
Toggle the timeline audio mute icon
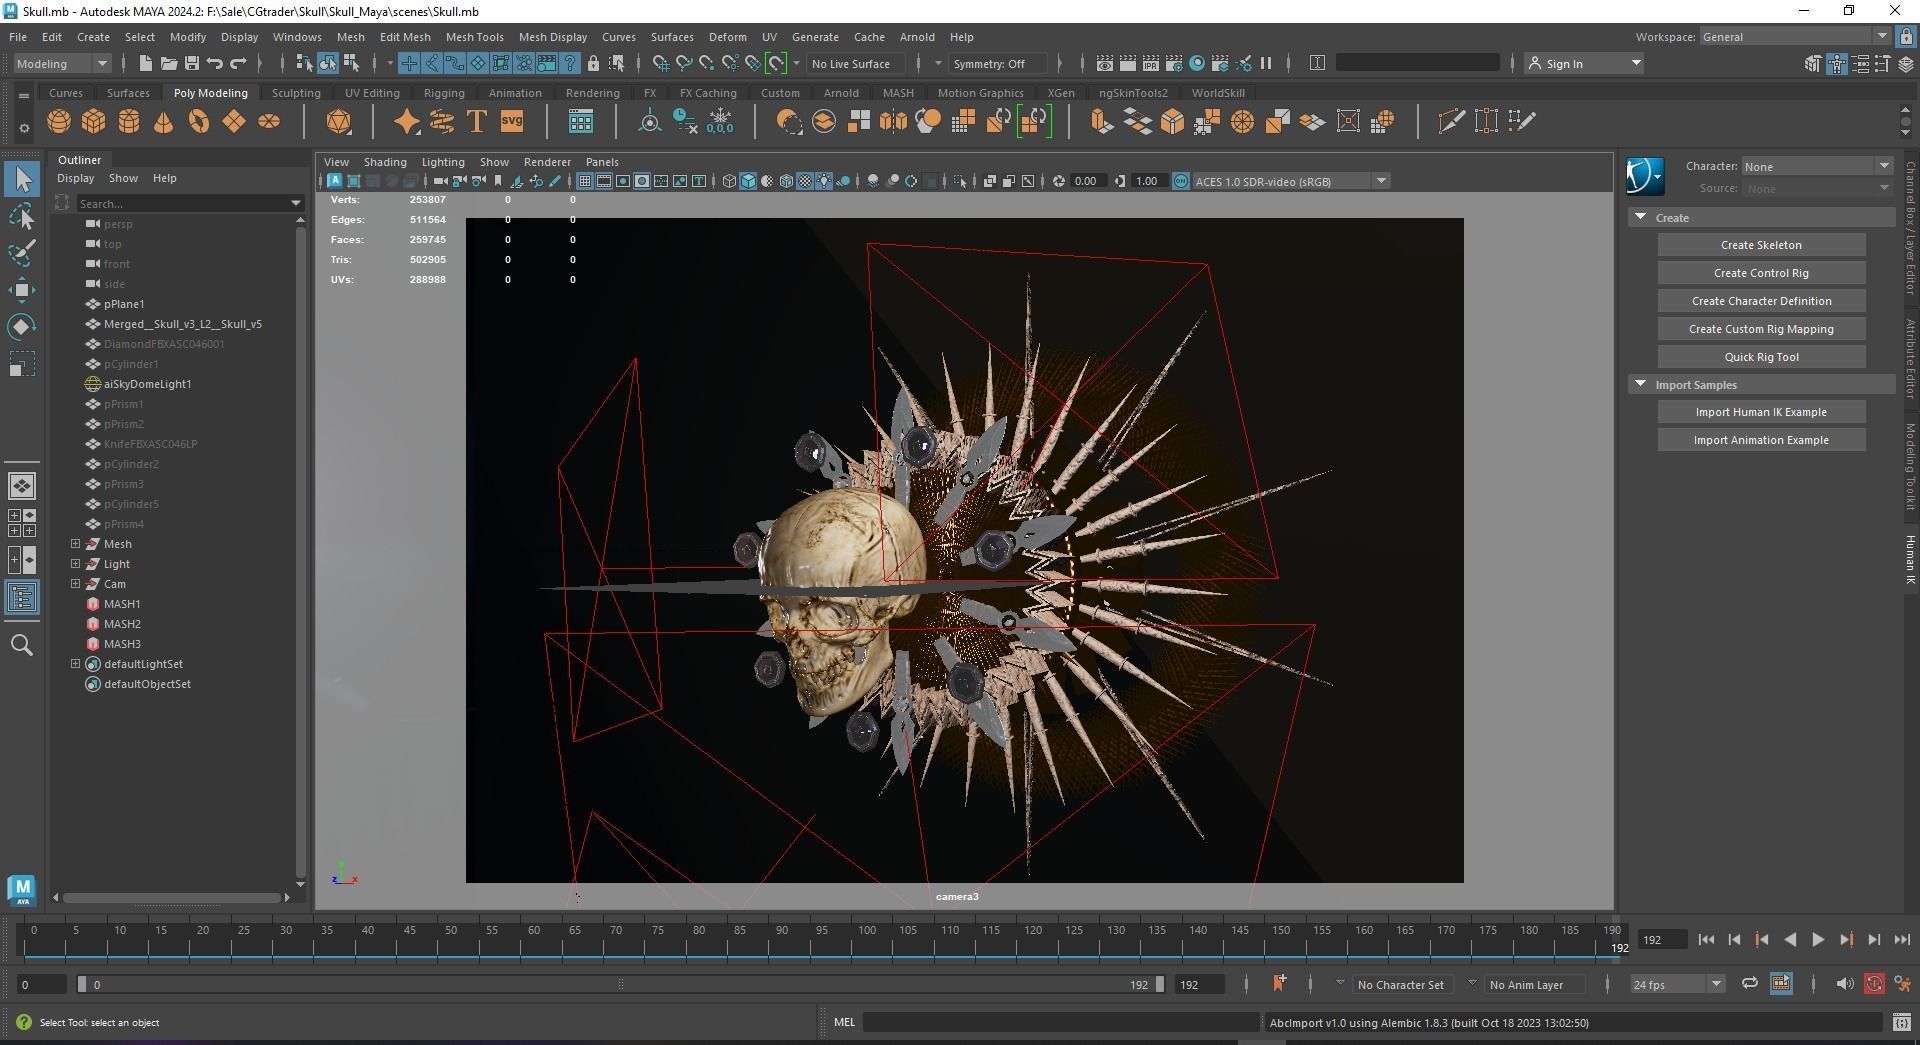tap(1845, 984)
